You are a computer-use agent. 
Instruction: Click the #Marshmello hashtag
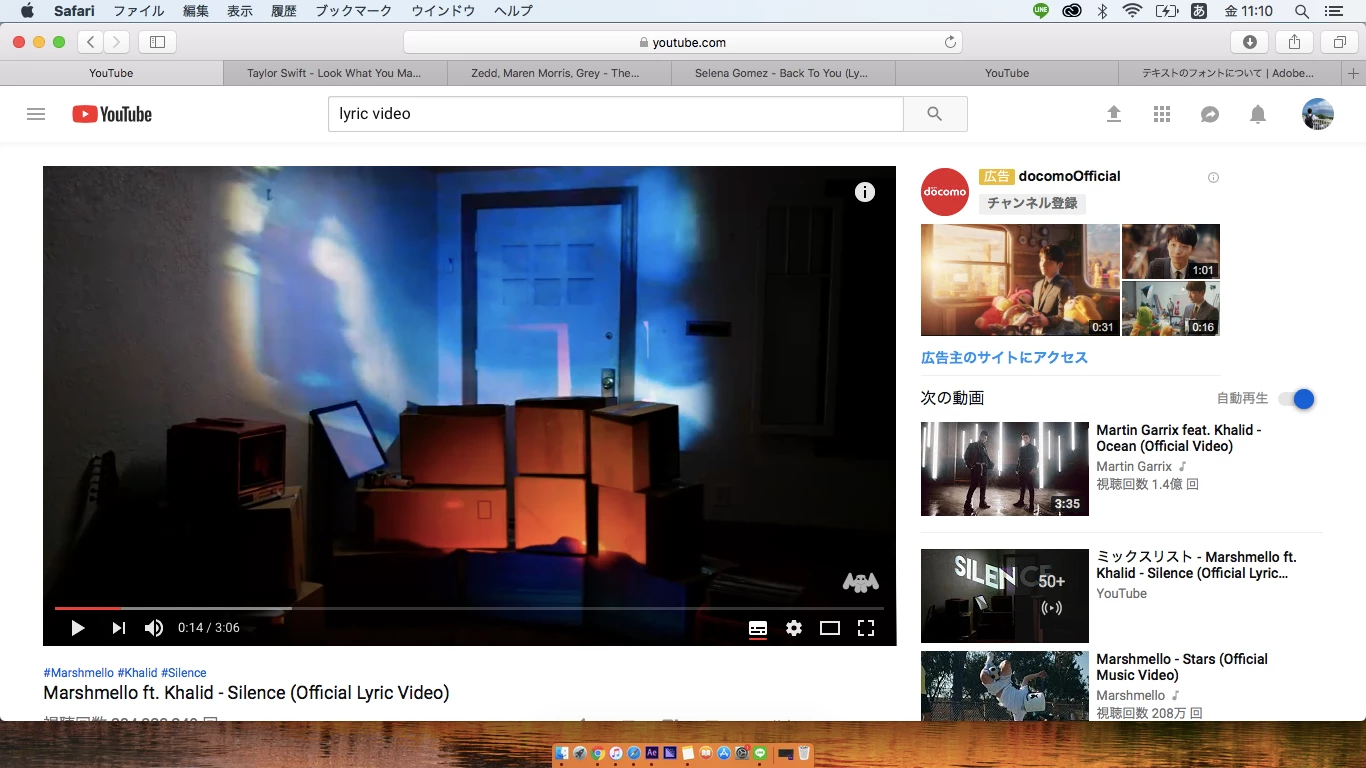[78, 673]
